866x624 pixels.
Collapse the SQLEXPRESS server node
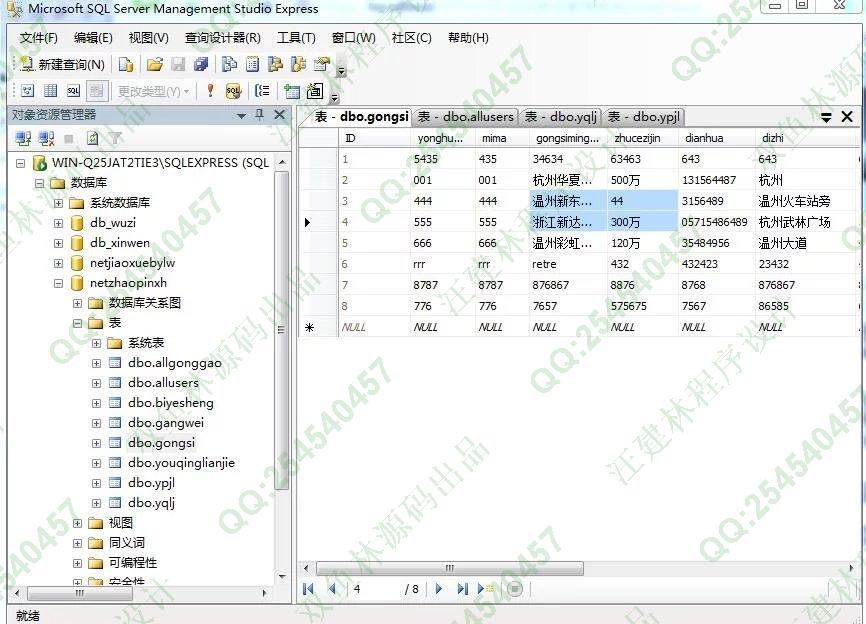click(20, 163)
